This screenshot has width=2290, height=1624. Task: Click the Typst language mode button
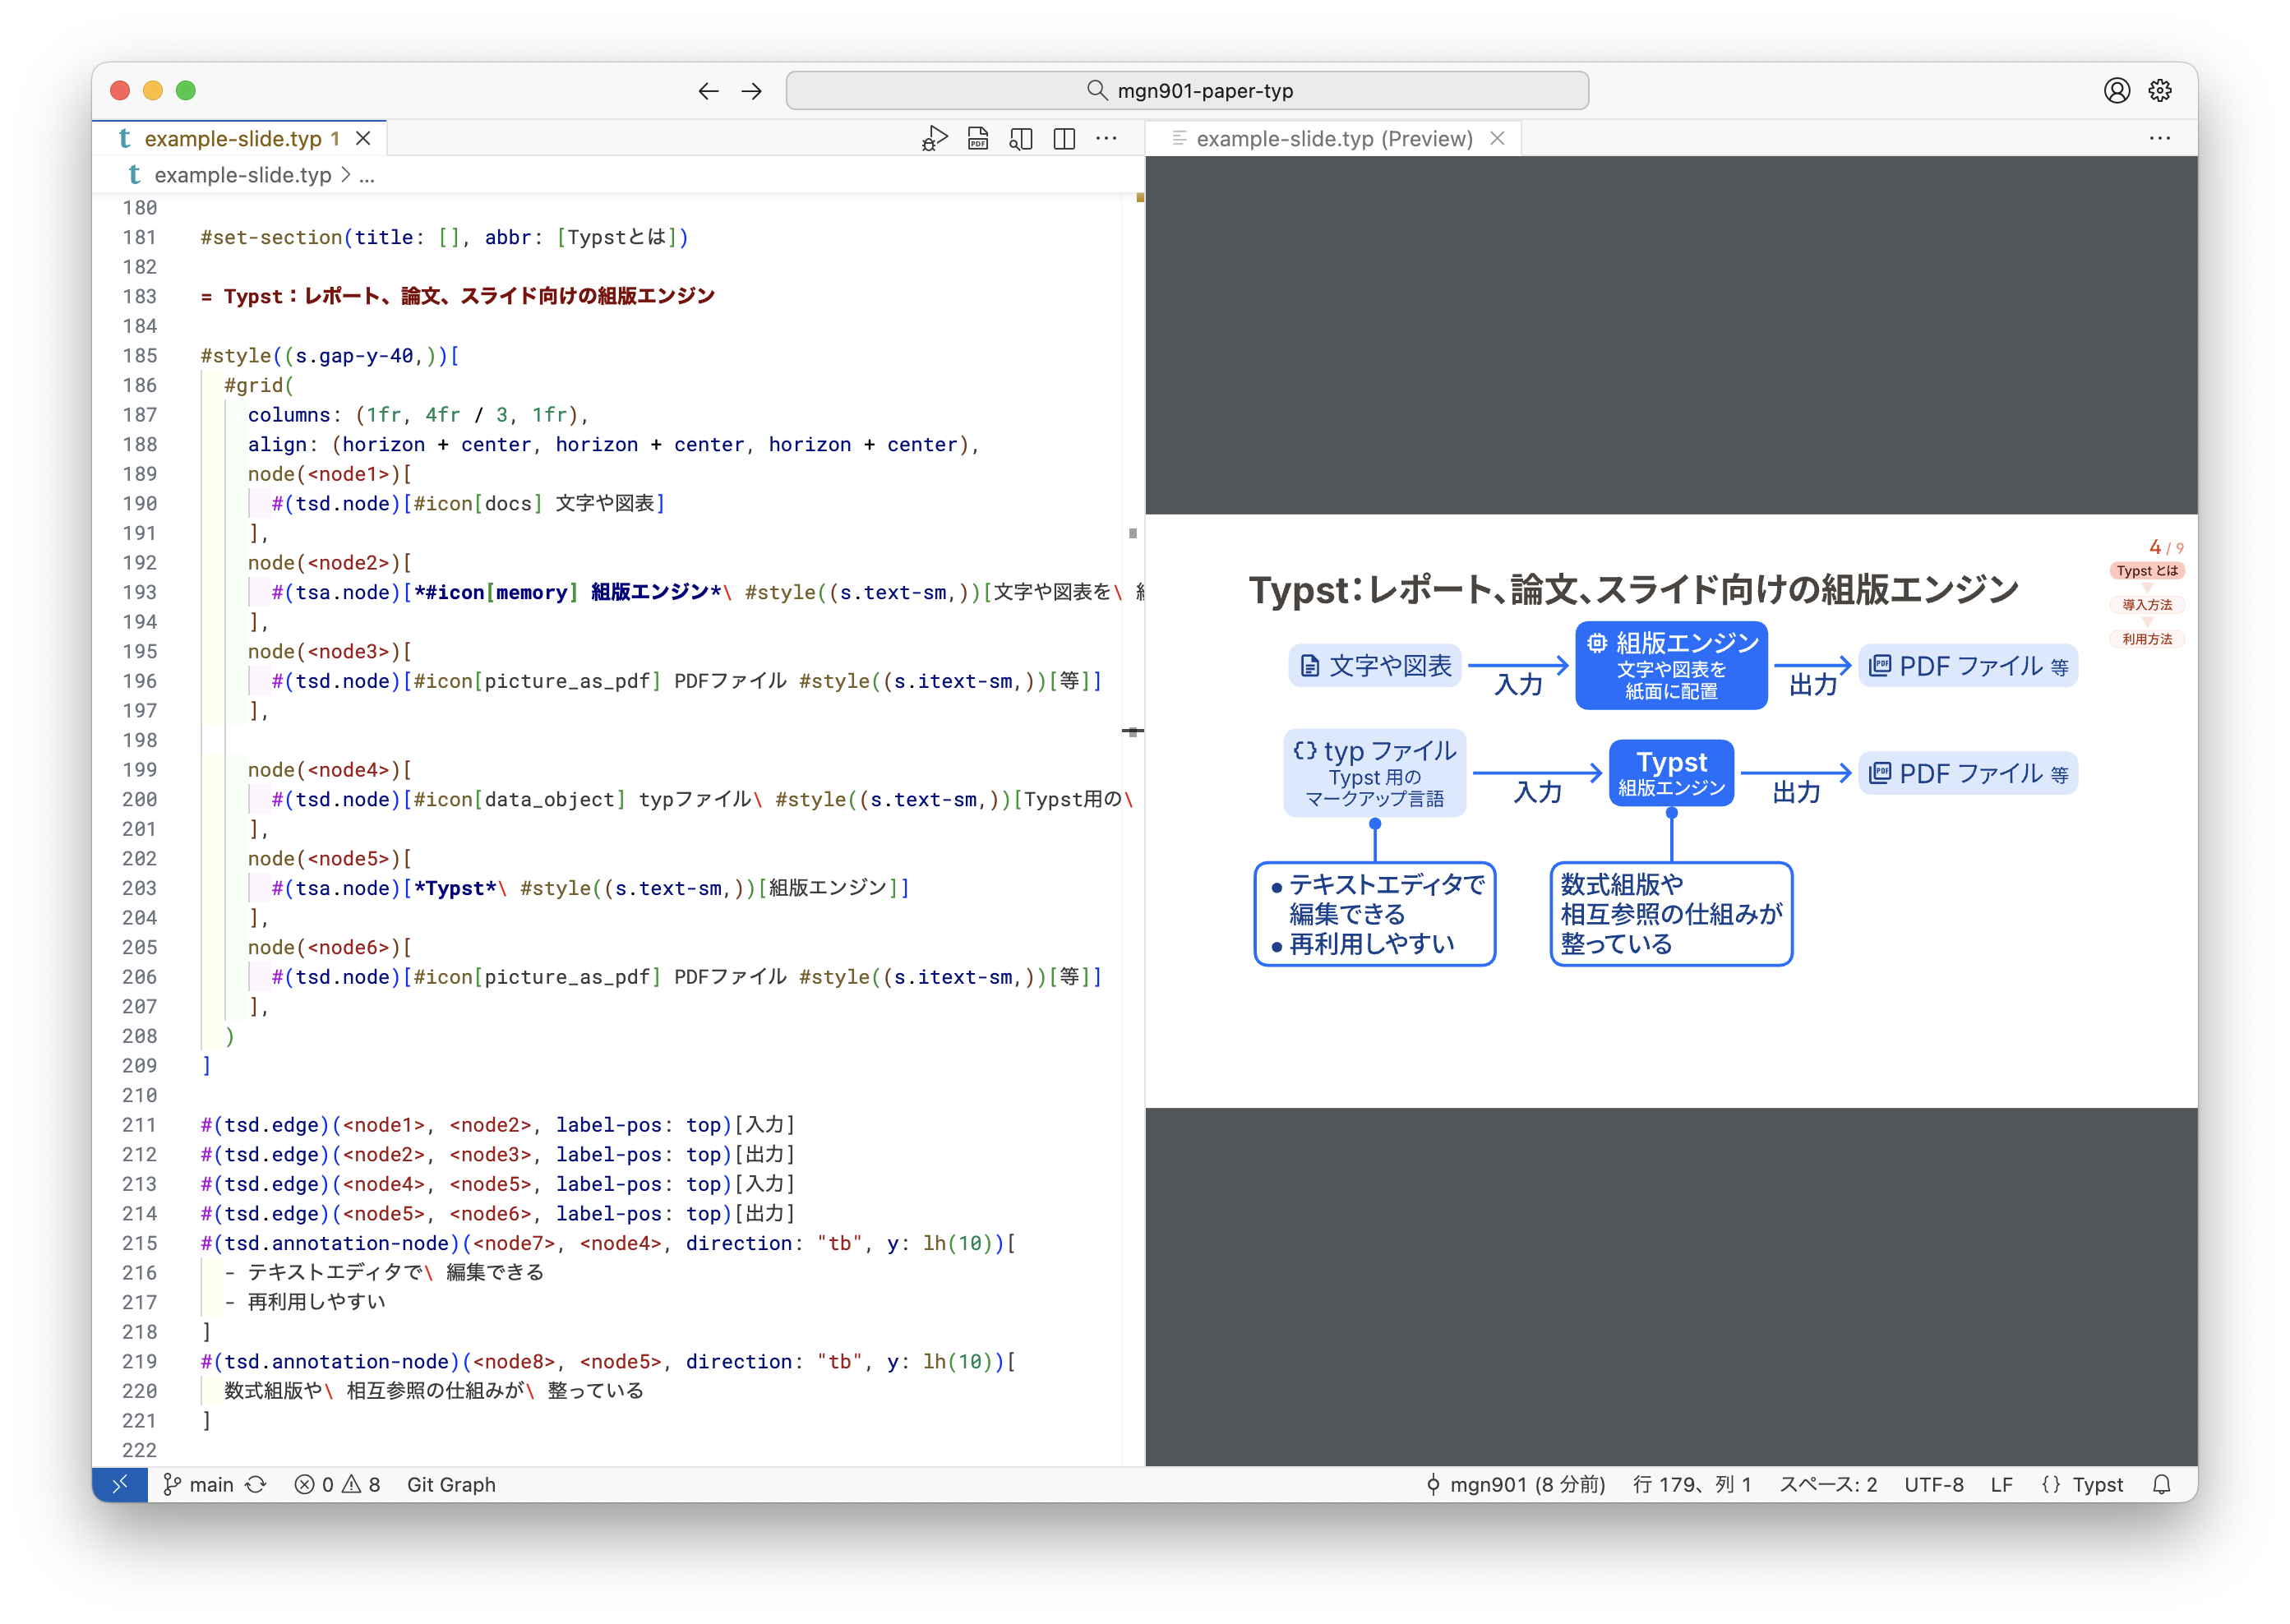click(2082, 1484)
